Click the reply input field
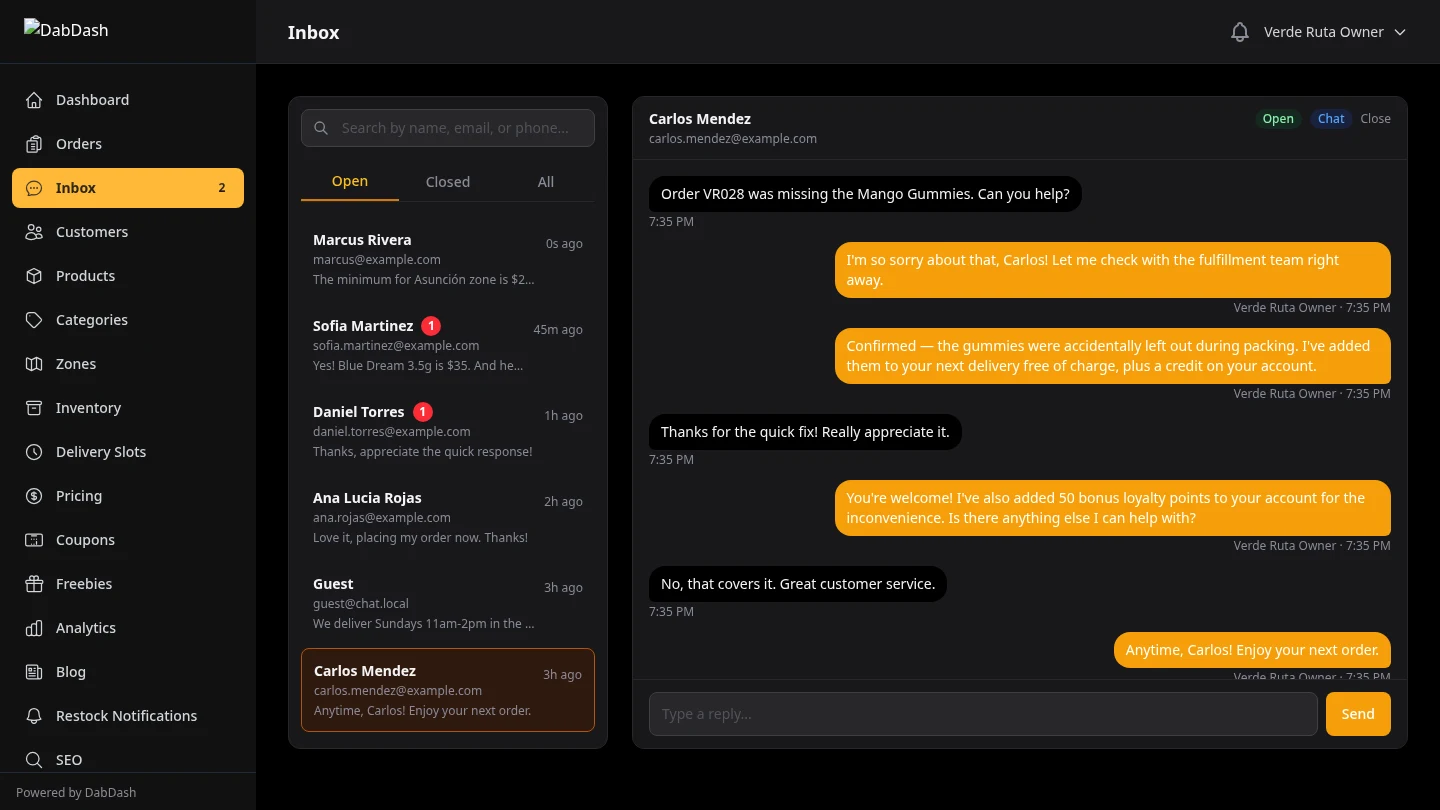This screenshot has height=810, width=1440. pyautogui.click(x=983, y=713)
